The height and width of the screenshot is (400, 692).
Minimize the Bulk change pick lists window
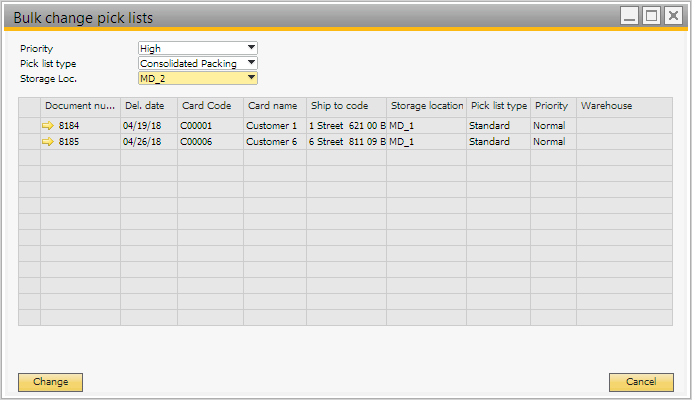coord(629,16)
